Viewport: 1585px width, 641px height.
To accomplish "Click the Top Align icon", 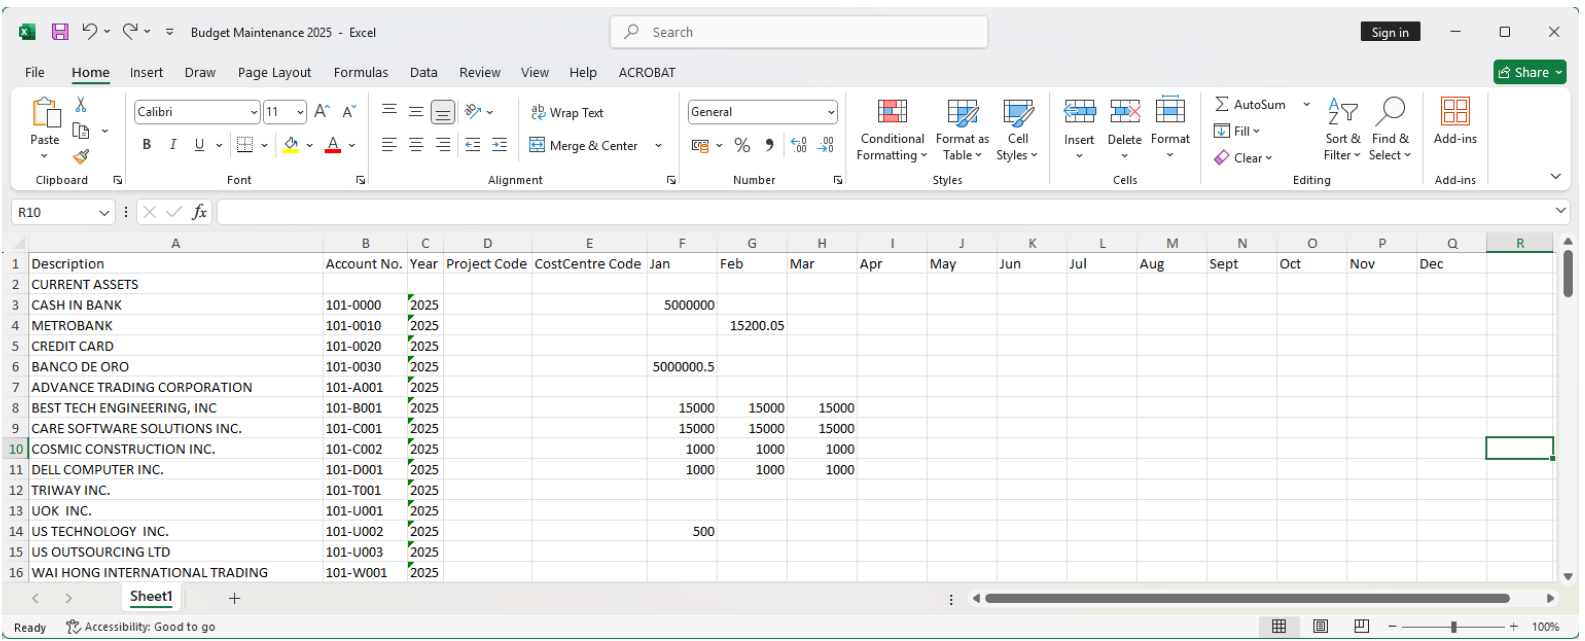I will click(389, 111).
